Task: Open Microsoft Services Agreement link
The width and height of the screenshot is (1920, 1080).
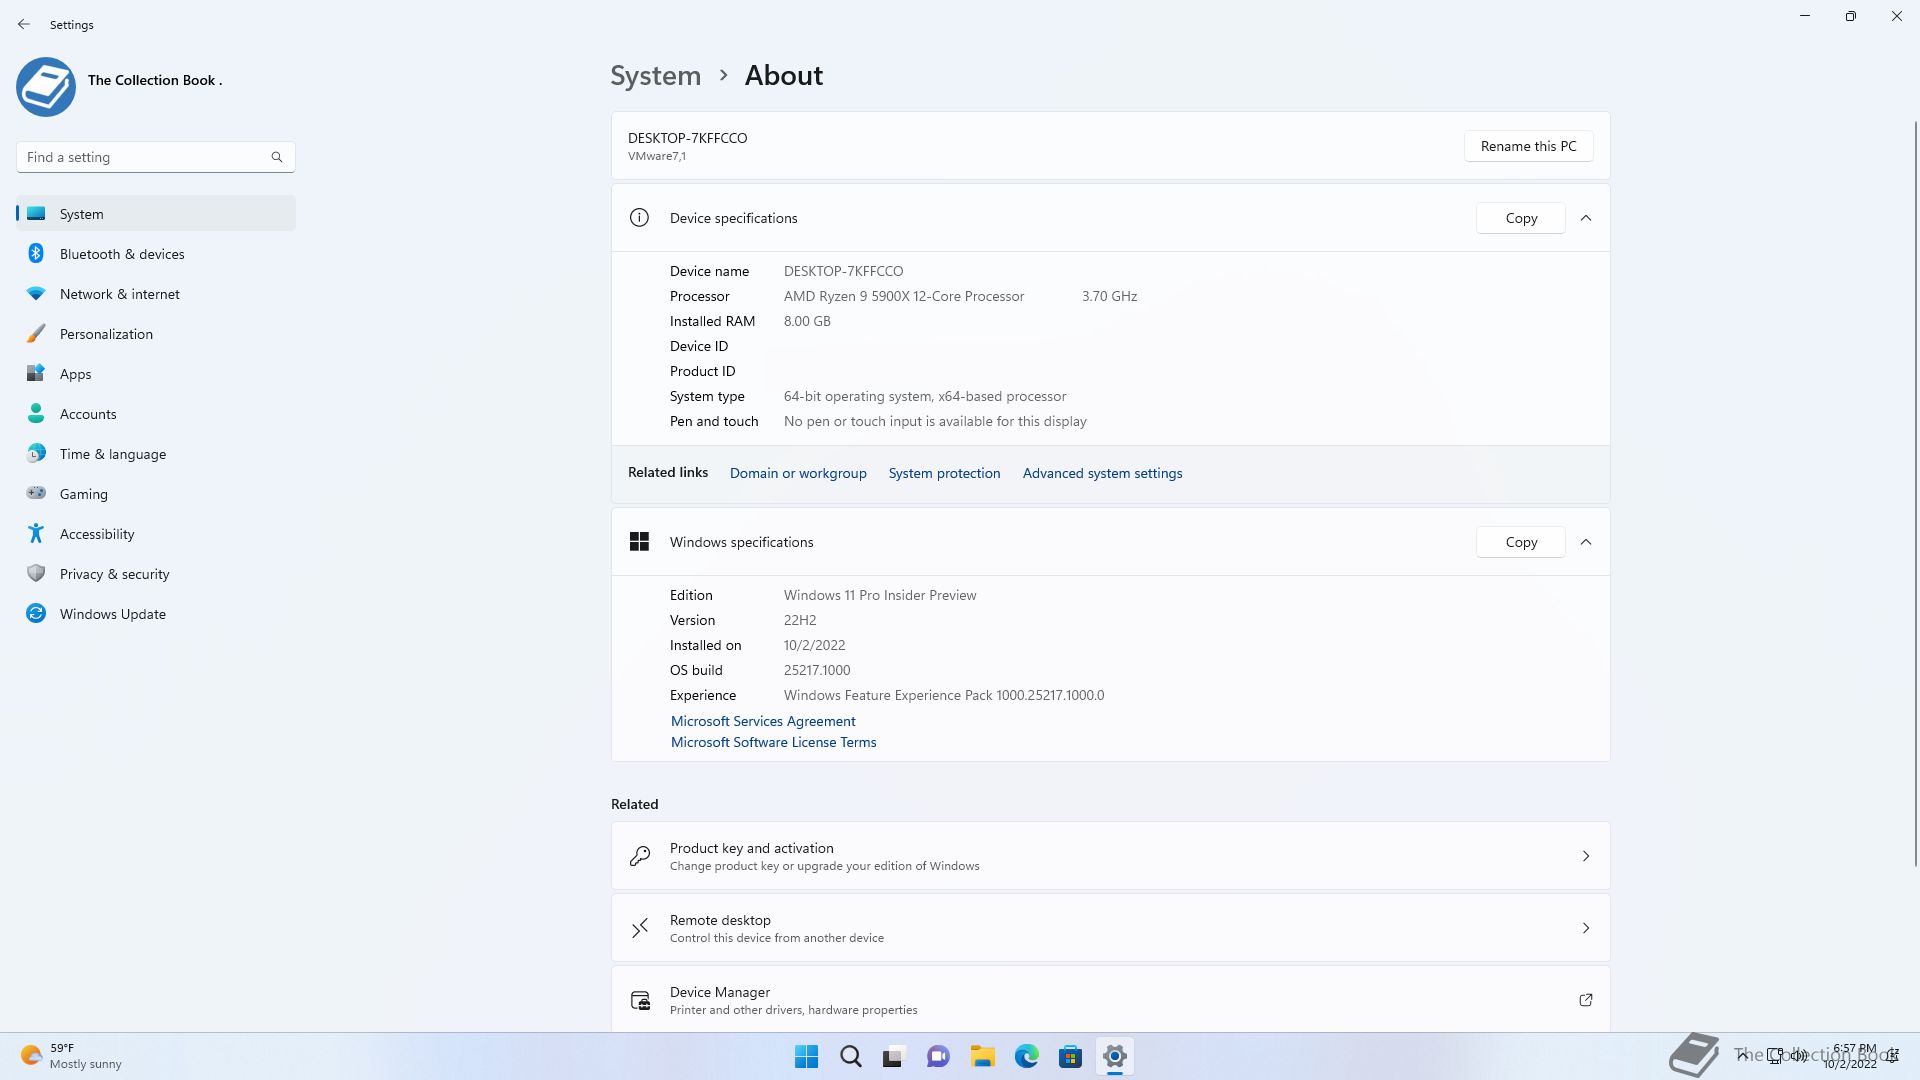Action: tap(763, 721)
